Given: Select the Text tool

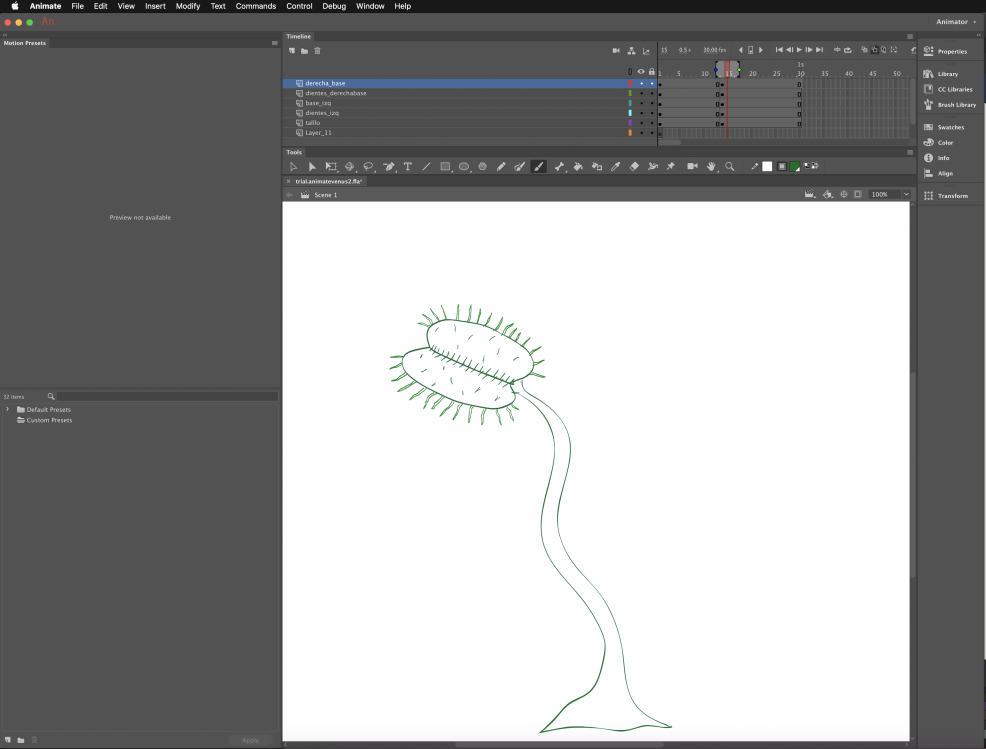Looking at the screenshot, I should coord(407,166).
